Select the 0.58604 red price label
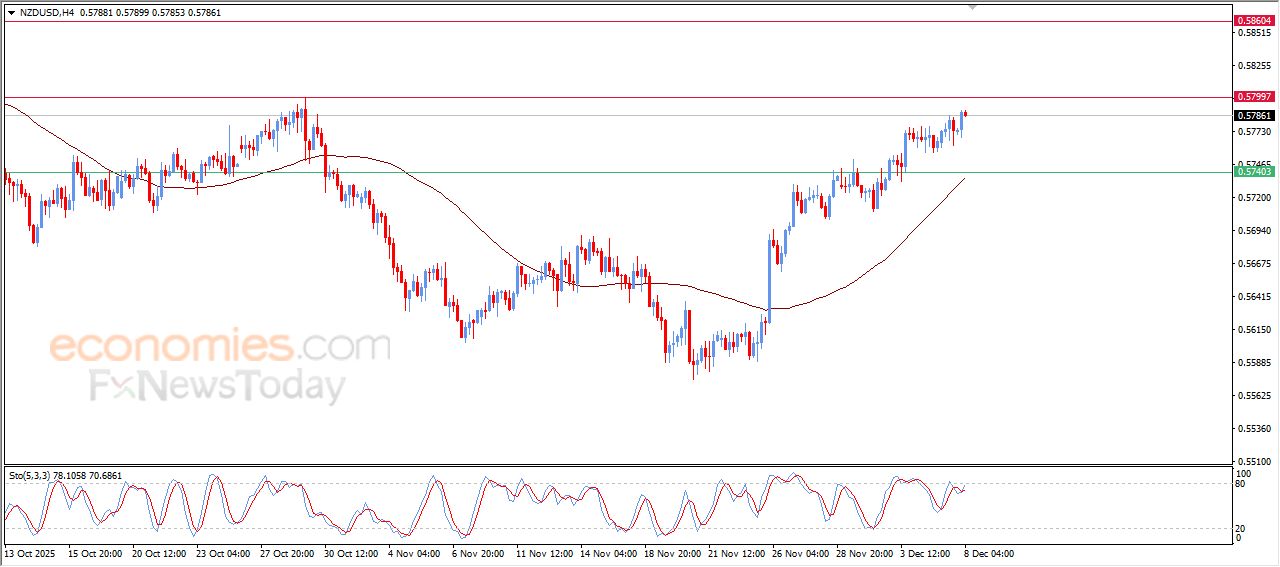 click(1253, 20)
